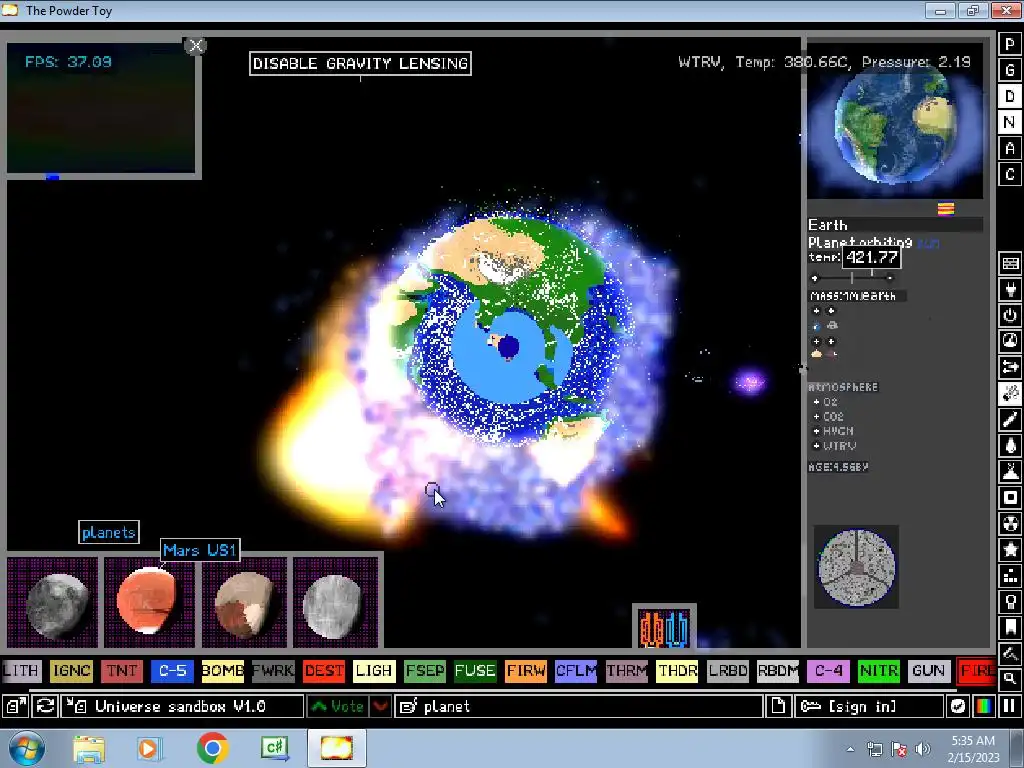
Task: Open the Windows Start menu
Action: coord(26,748)
